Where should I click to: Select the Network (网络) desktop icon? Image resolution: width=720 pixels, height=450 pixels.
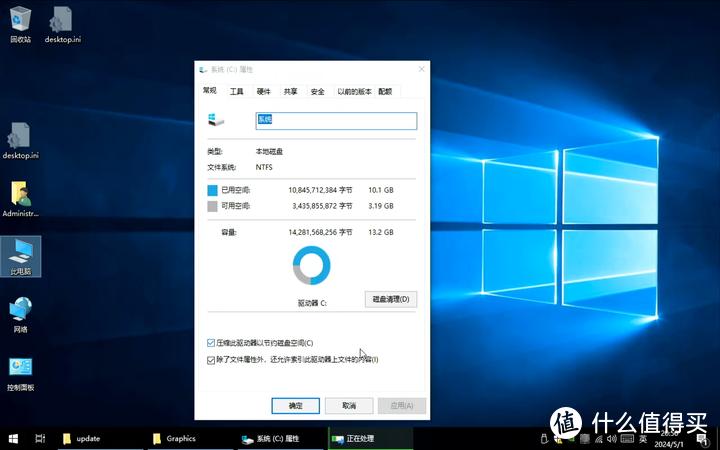click(20, 309)
